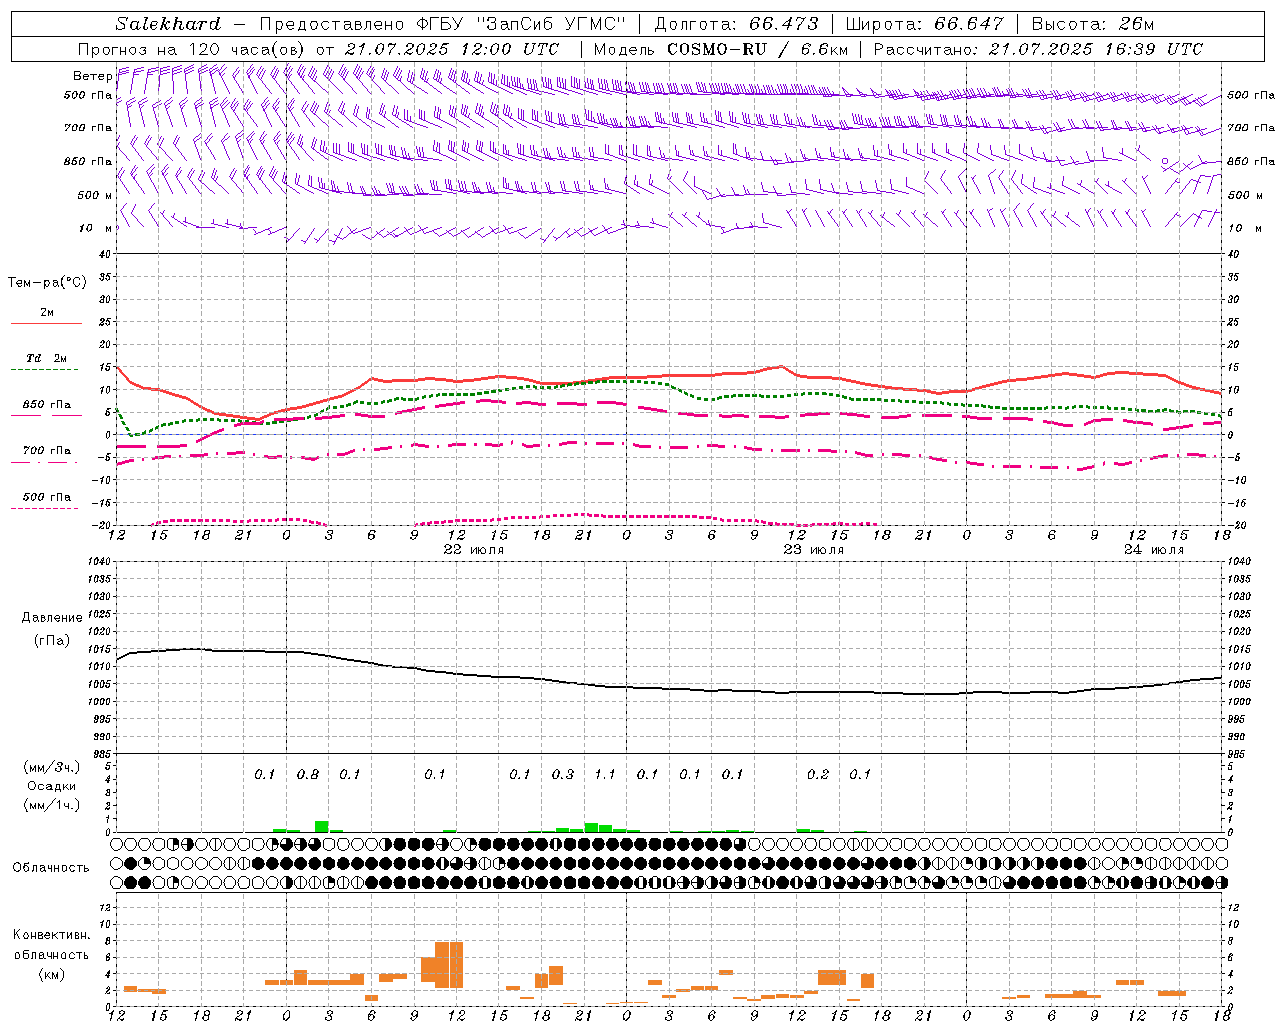Click the Td 2м dew point legend label
Viewport: 1280px width, 1024px height.
click(x=47, y=358)
